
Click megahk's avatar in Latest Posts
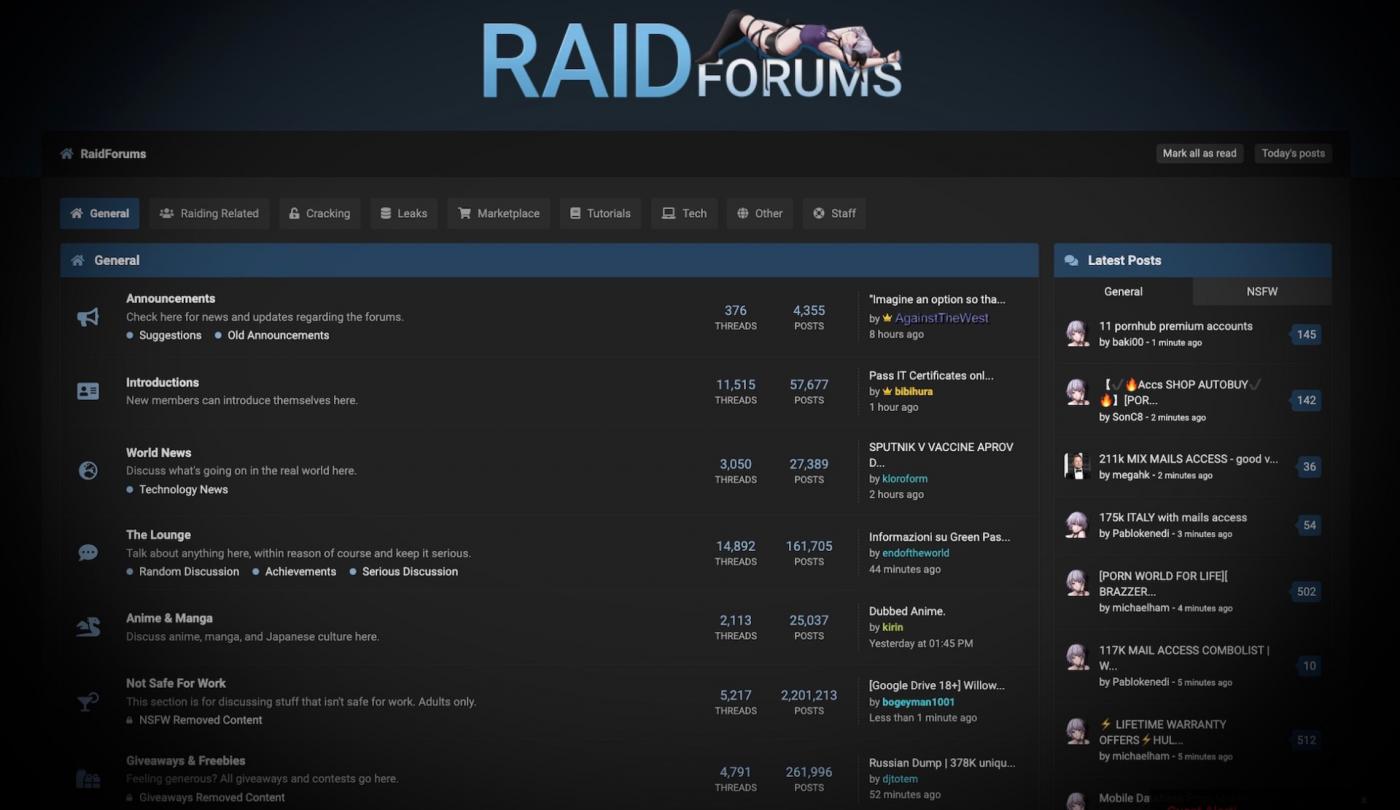coord(1077,466)
